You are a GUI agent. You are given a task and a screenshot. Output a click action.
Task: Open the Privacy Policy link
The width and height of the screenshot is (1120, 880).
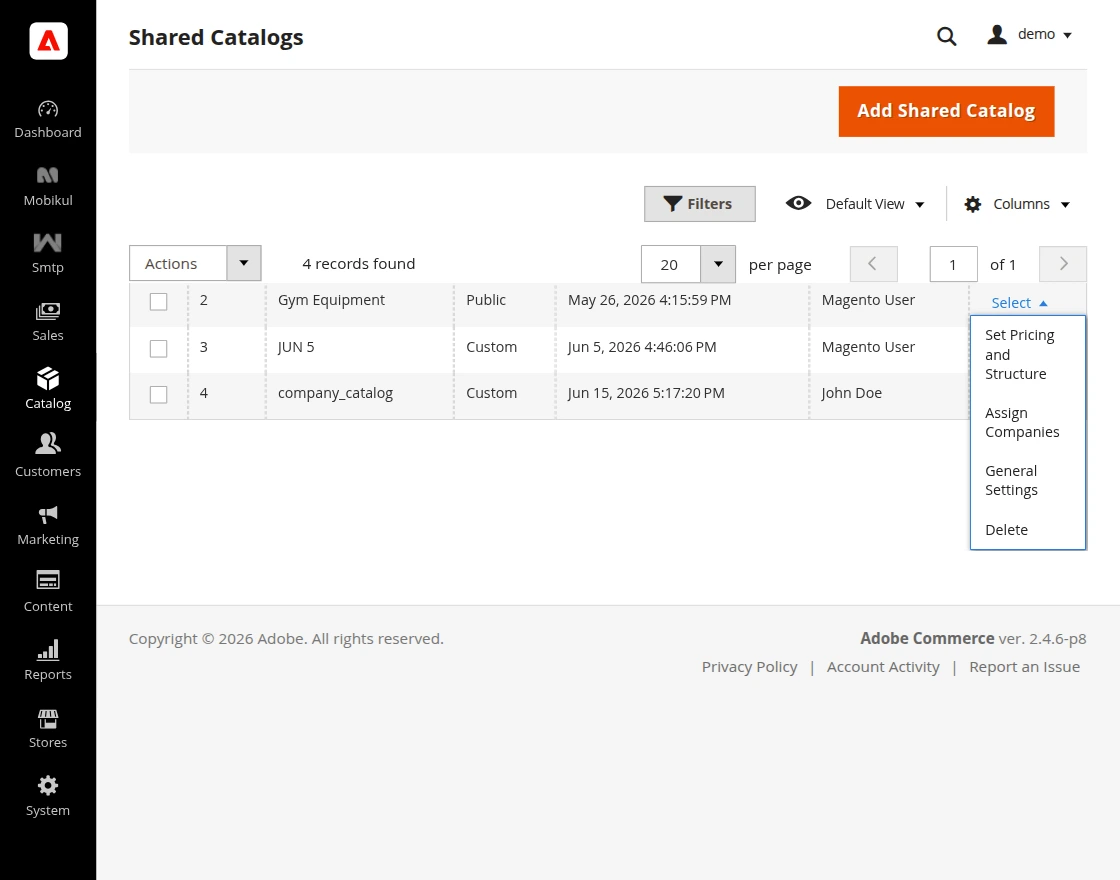click(x=749, y=667)
